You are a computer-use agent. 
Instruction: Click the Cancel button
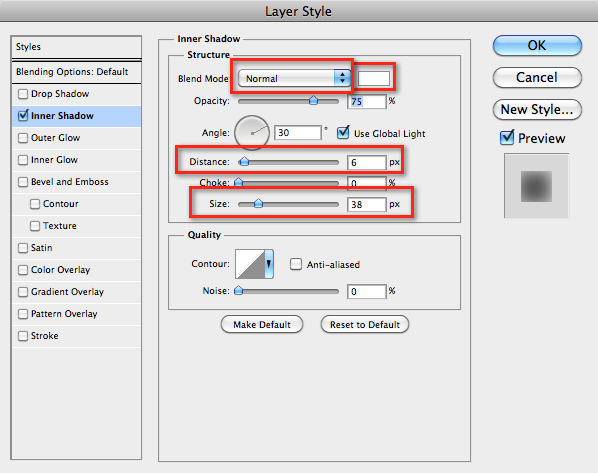click(x=537, y=77)
